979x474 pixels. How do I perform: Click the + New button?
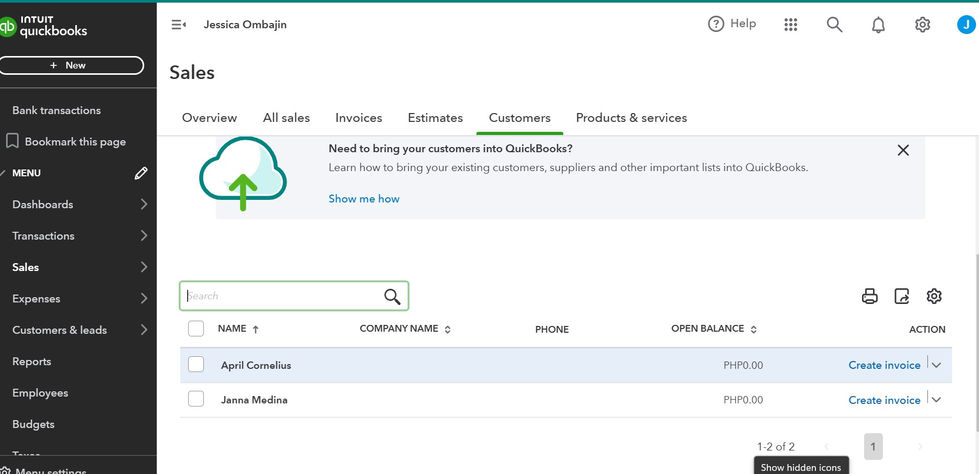(71, 65)
